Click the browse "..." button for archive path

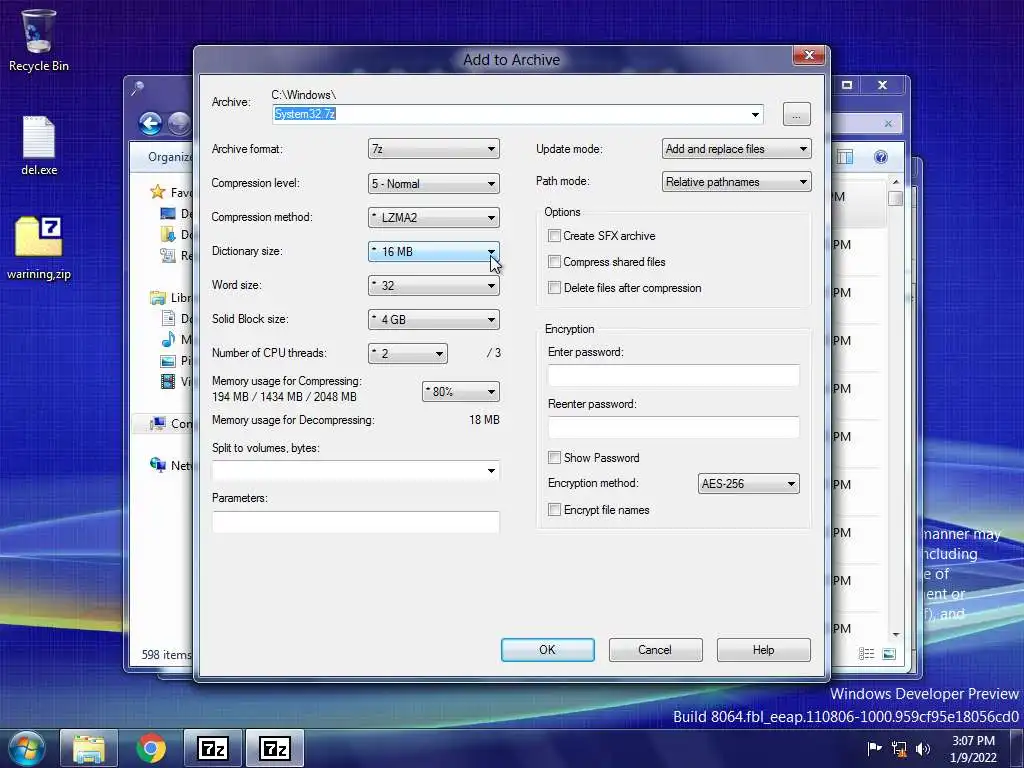[x=796, y=114]
